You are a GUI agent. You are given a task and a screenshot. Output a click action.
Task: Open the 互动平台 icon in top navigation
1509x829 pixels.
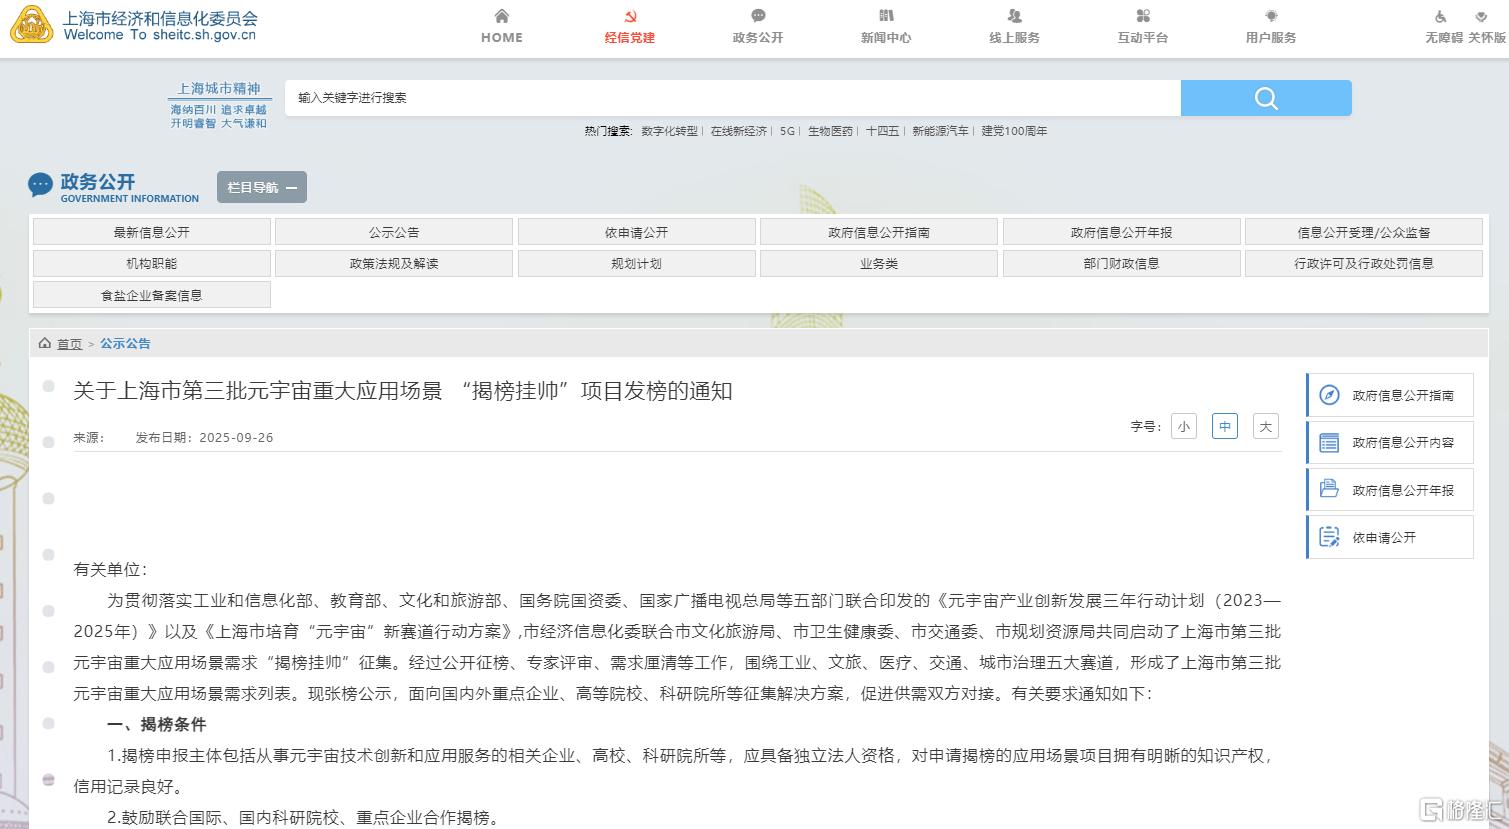click(1143, 16)
